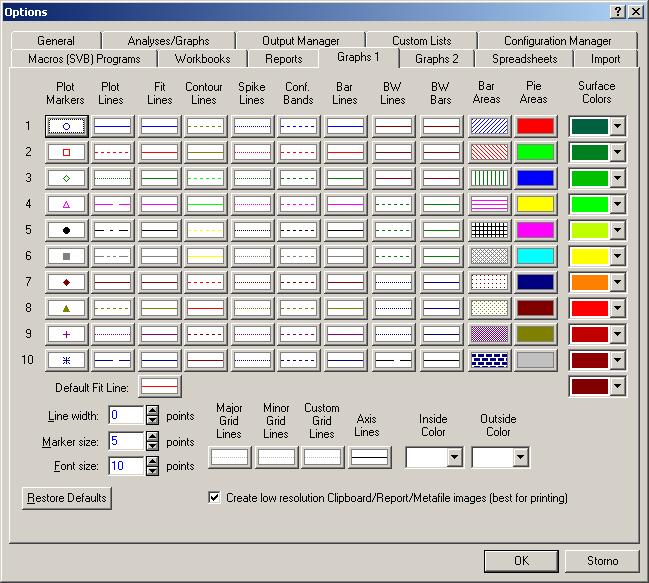Switch to the General tab
The height and width of the screenshot is (583, 649).
coord(56,41)
